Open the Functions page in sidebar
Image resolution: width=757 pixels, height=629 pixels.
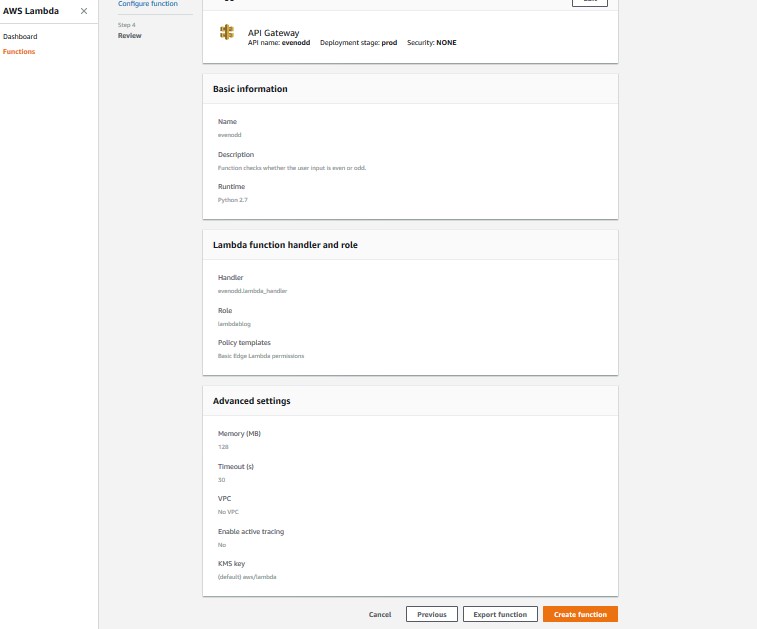point(19,52)
